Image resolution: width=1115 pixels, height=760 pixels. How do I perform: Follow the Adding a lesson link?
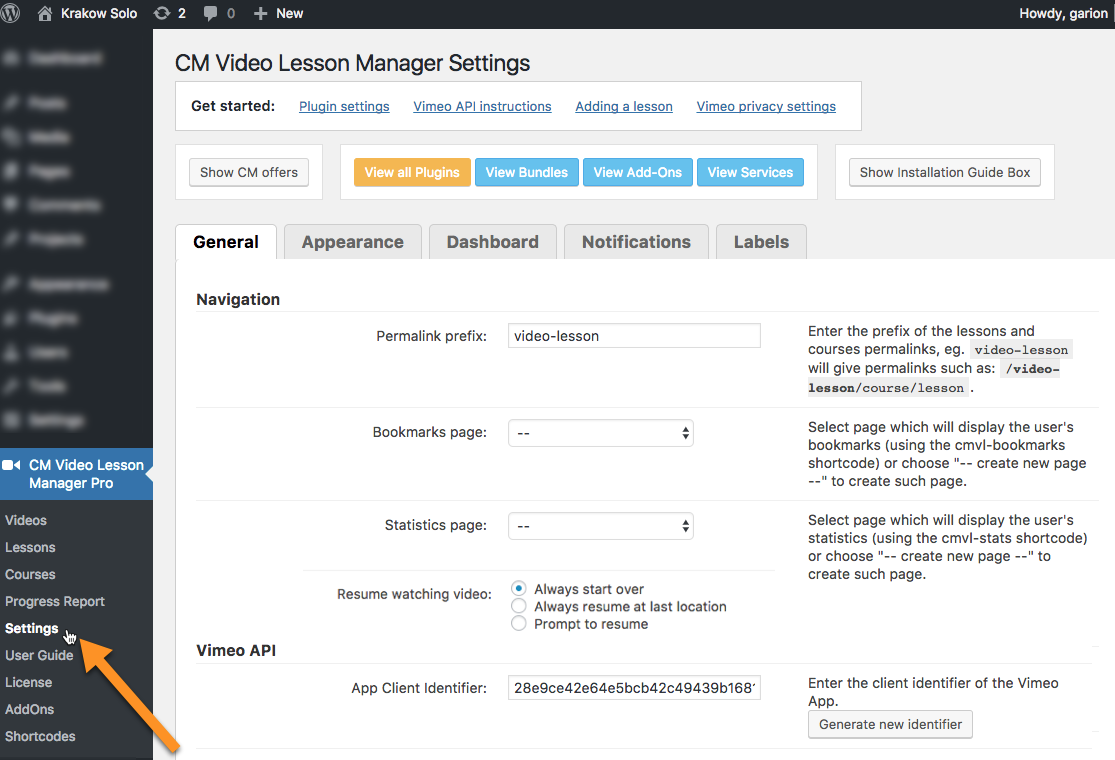tap(624, 106)
